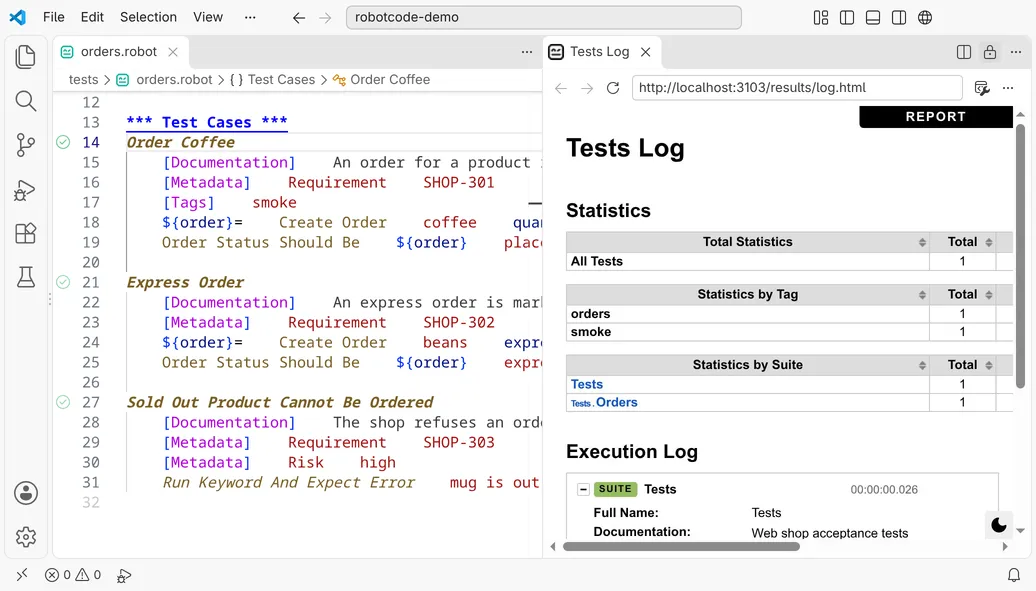The image size is (1036, 591).
Task: Toggle the lock group icon
Action: [990, 52]
